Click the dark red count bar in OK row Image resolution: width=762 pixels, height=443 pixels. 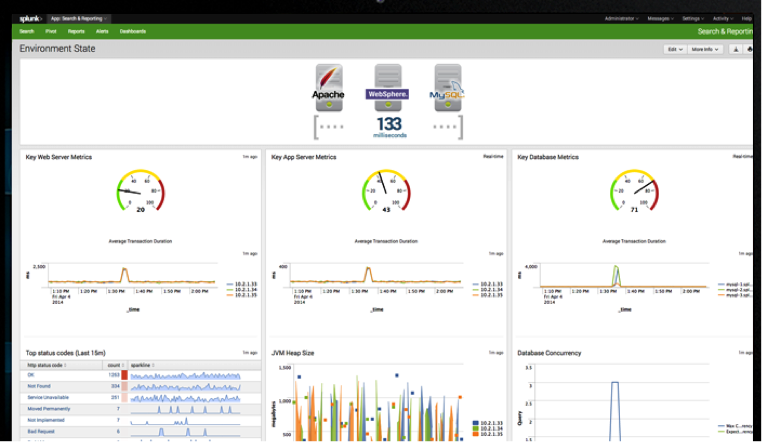[124, 375]
